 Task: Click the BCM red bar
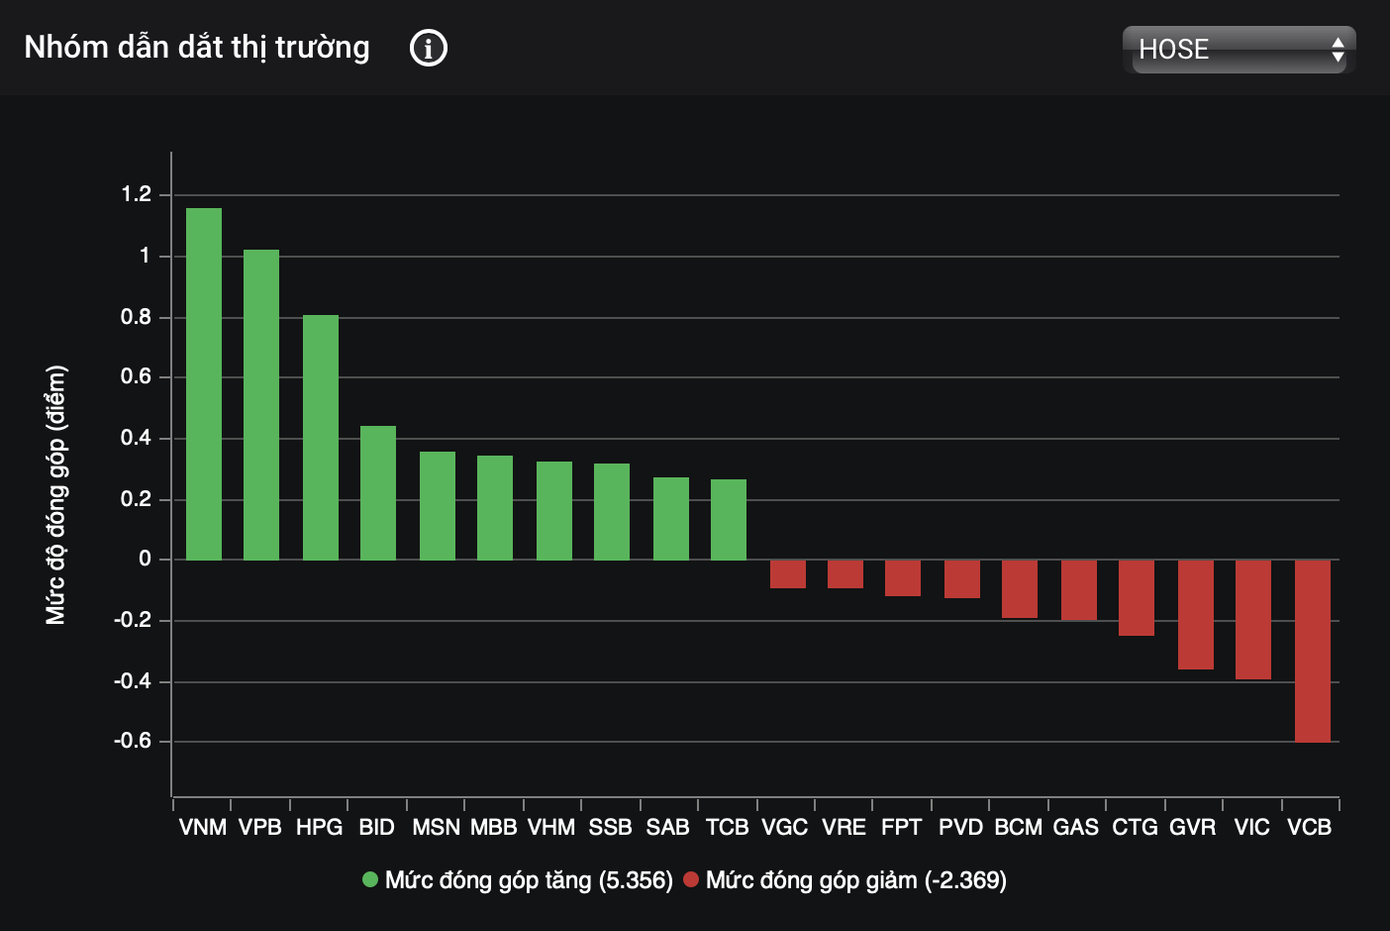click(x=1019, y=589)
